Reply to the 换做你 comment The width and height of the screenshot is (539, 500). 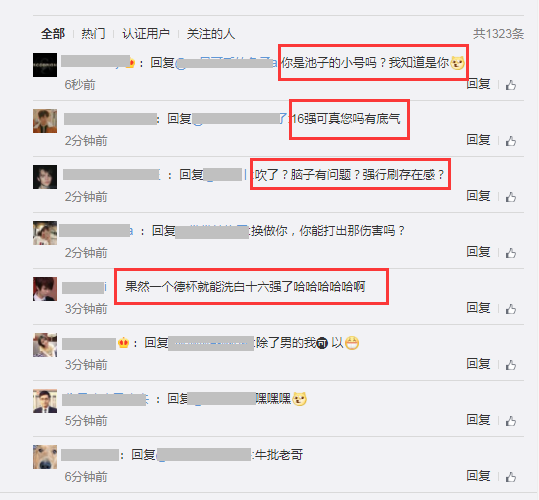[x=478, y=252]
